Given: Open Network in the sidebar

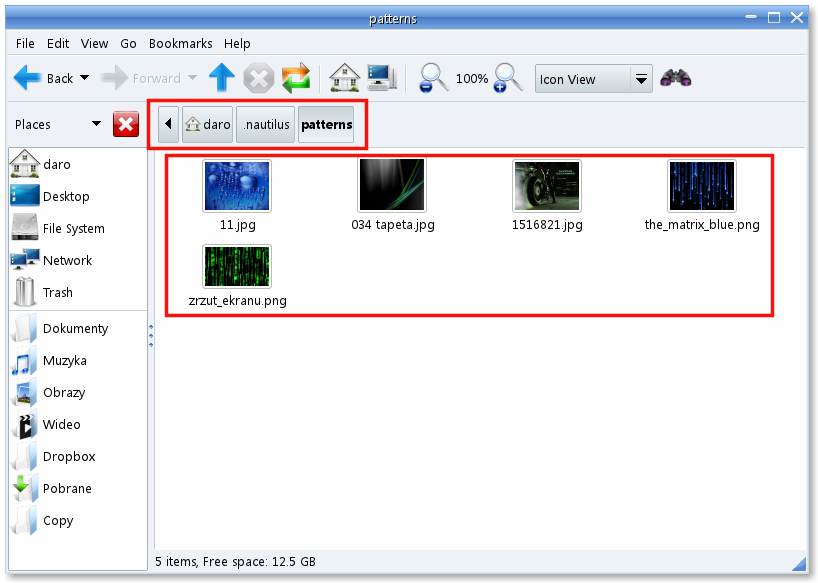Looking at the screenshot, I should click(78, 260).
